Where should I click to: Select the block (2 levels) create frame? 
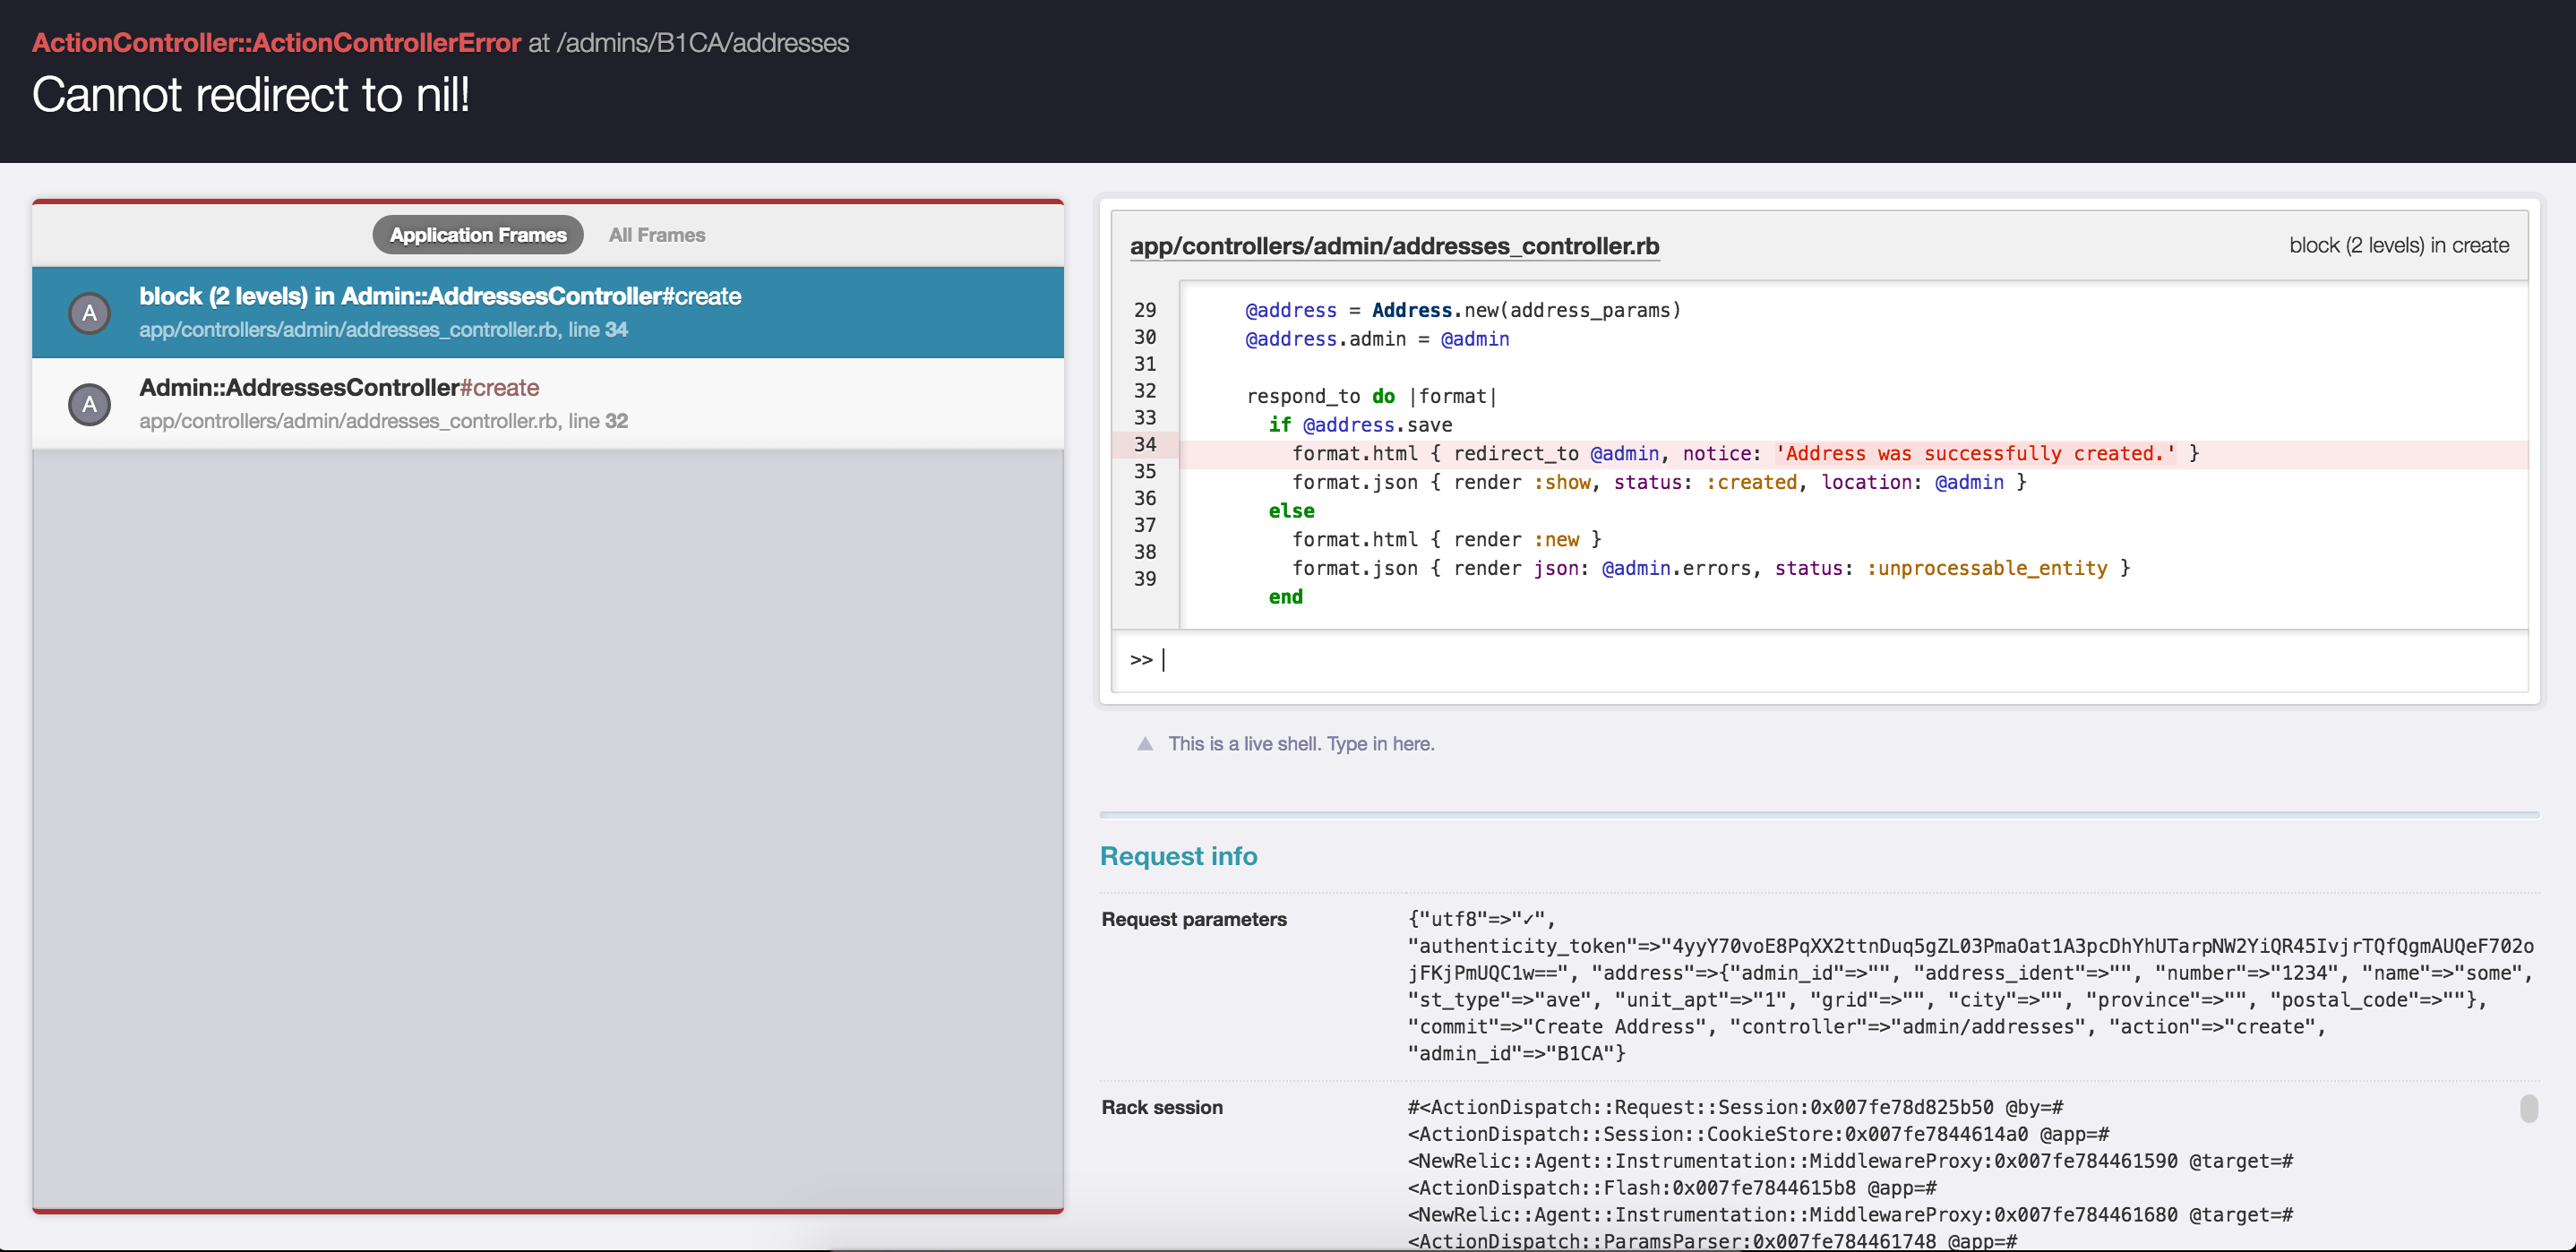click(x=440, y=297)
